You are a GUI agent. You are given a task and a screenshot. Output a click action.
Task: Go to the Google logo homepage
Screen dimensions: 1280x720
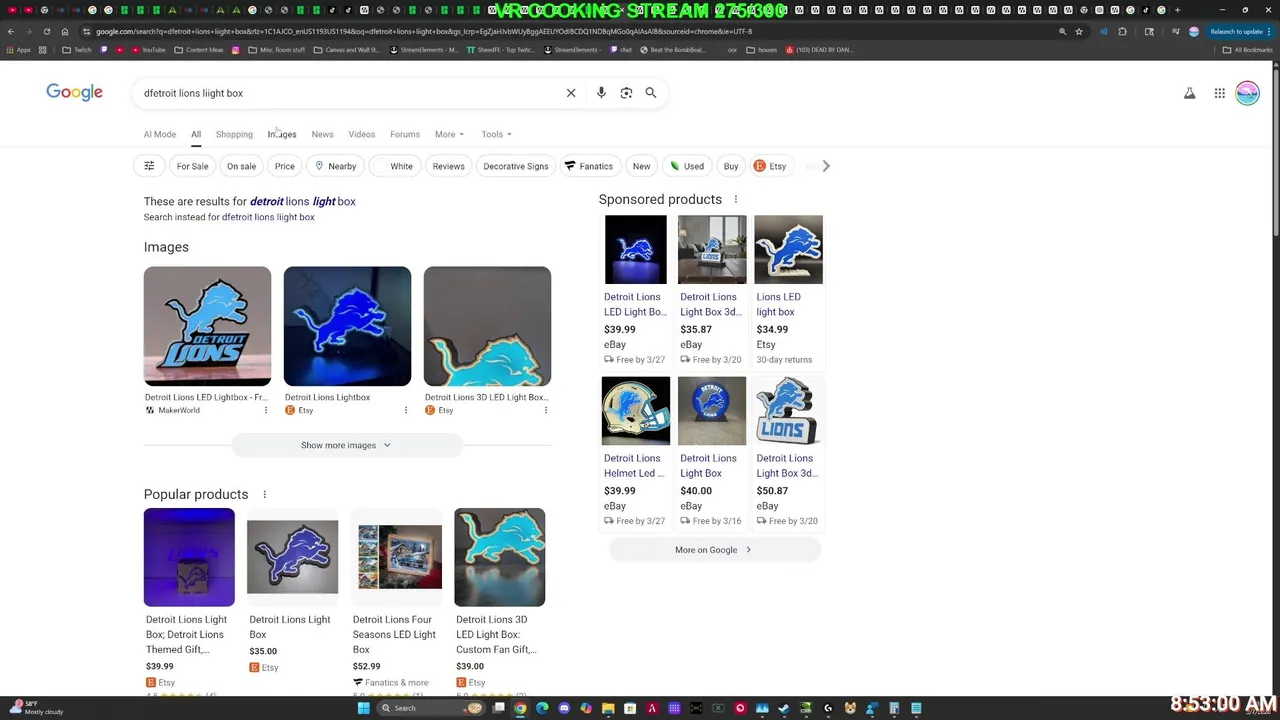click(74, 92)
